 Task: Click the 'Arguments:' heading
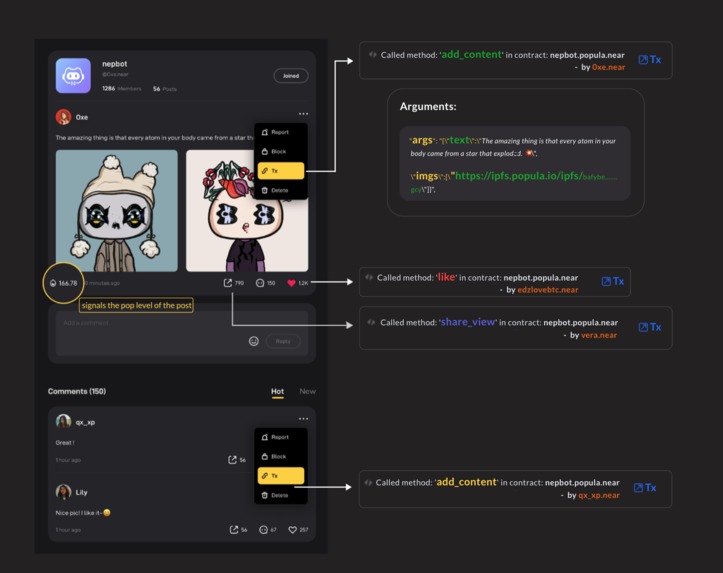[x=428, y=106]
